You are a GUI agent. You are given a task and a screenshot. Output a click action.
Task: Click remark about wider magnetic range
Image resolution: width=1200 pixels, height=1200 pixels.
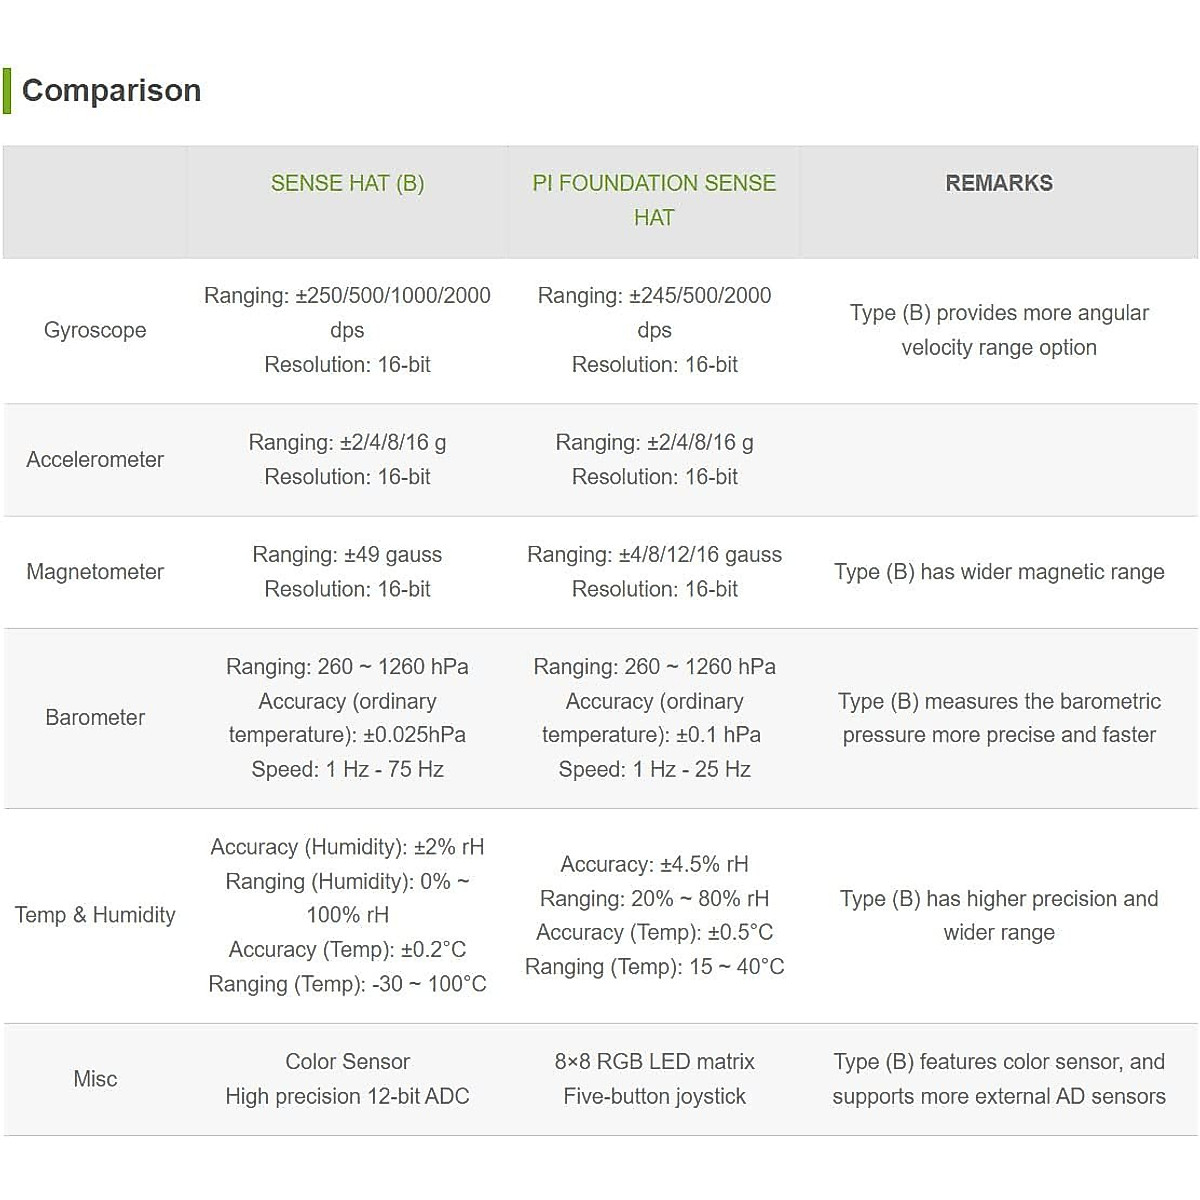point(998,572)
